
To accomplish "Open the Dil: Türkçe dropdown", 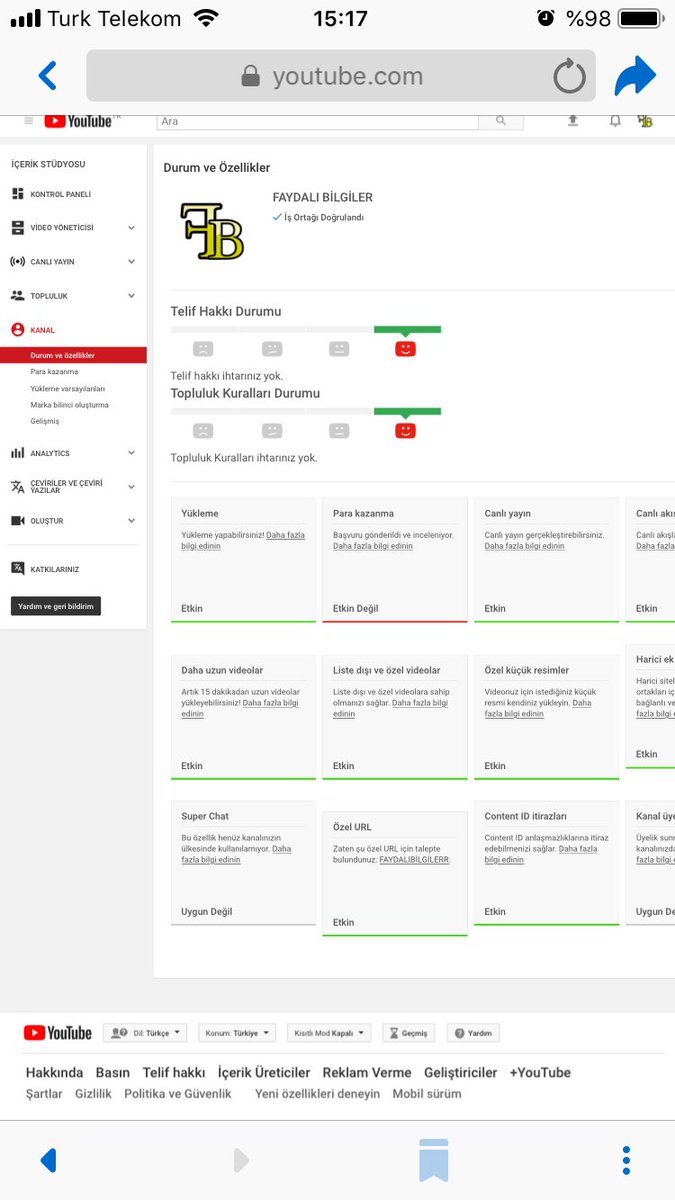I will (x=146, y=1033).
